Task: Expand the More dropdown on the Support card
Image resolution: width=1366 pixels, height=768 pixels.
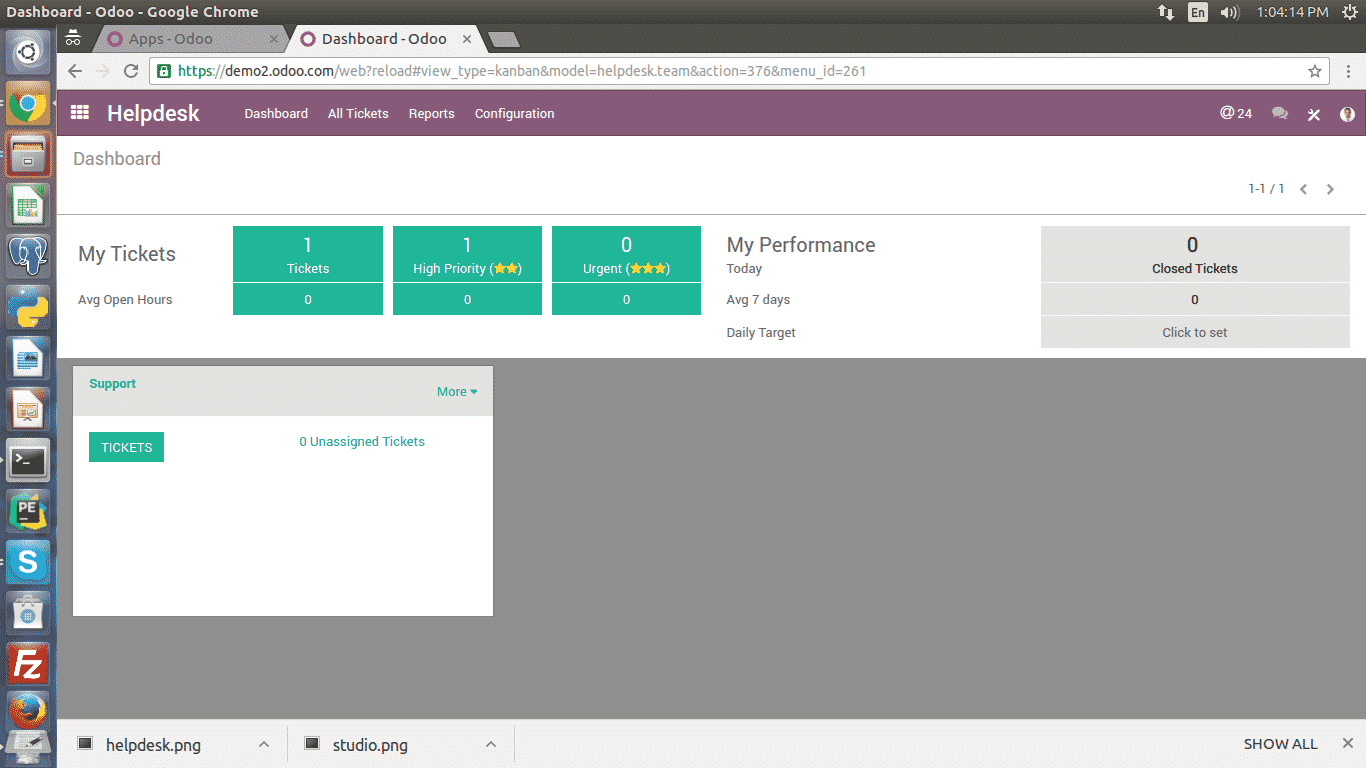Action: (x=457, y=391)
